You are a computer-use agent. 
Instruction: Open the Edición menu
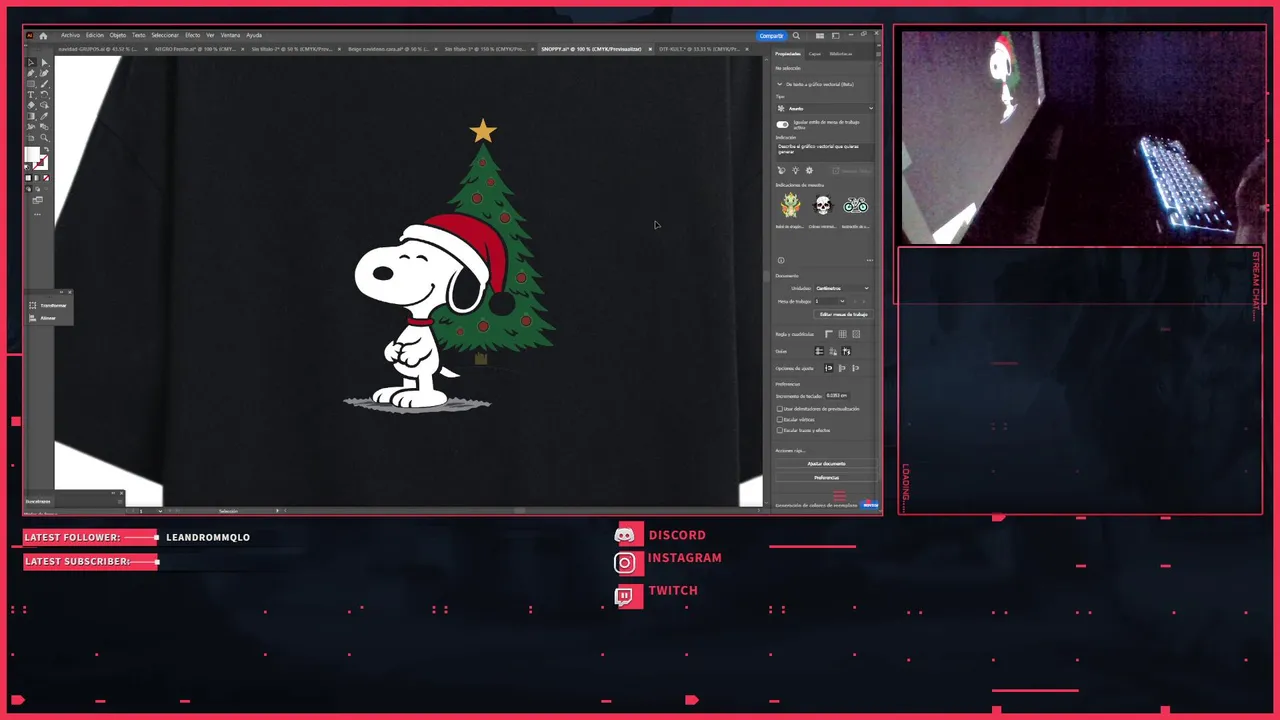[x=94, y=35]
